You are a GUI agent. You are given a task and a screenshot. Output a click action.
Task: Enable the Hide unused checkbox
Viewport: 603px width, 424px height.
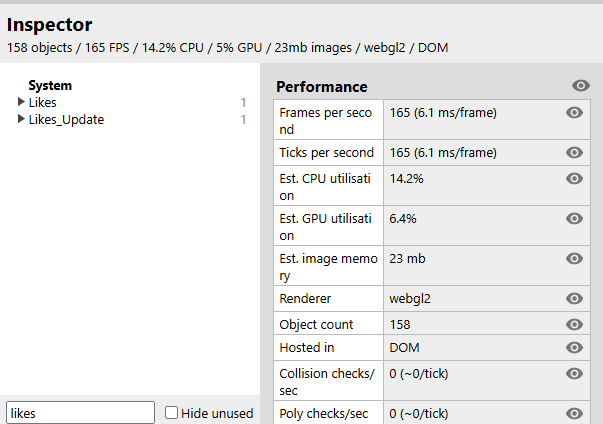tap(172, 413)
